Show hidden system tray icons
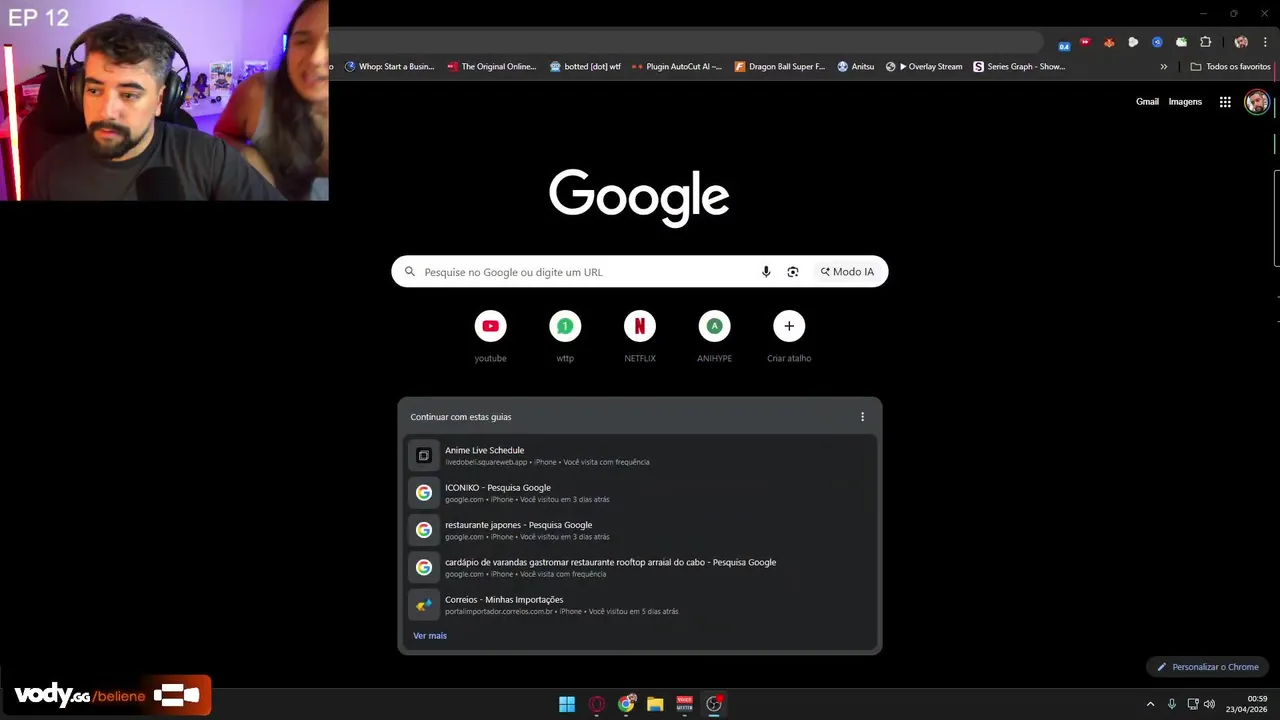 1150,704
